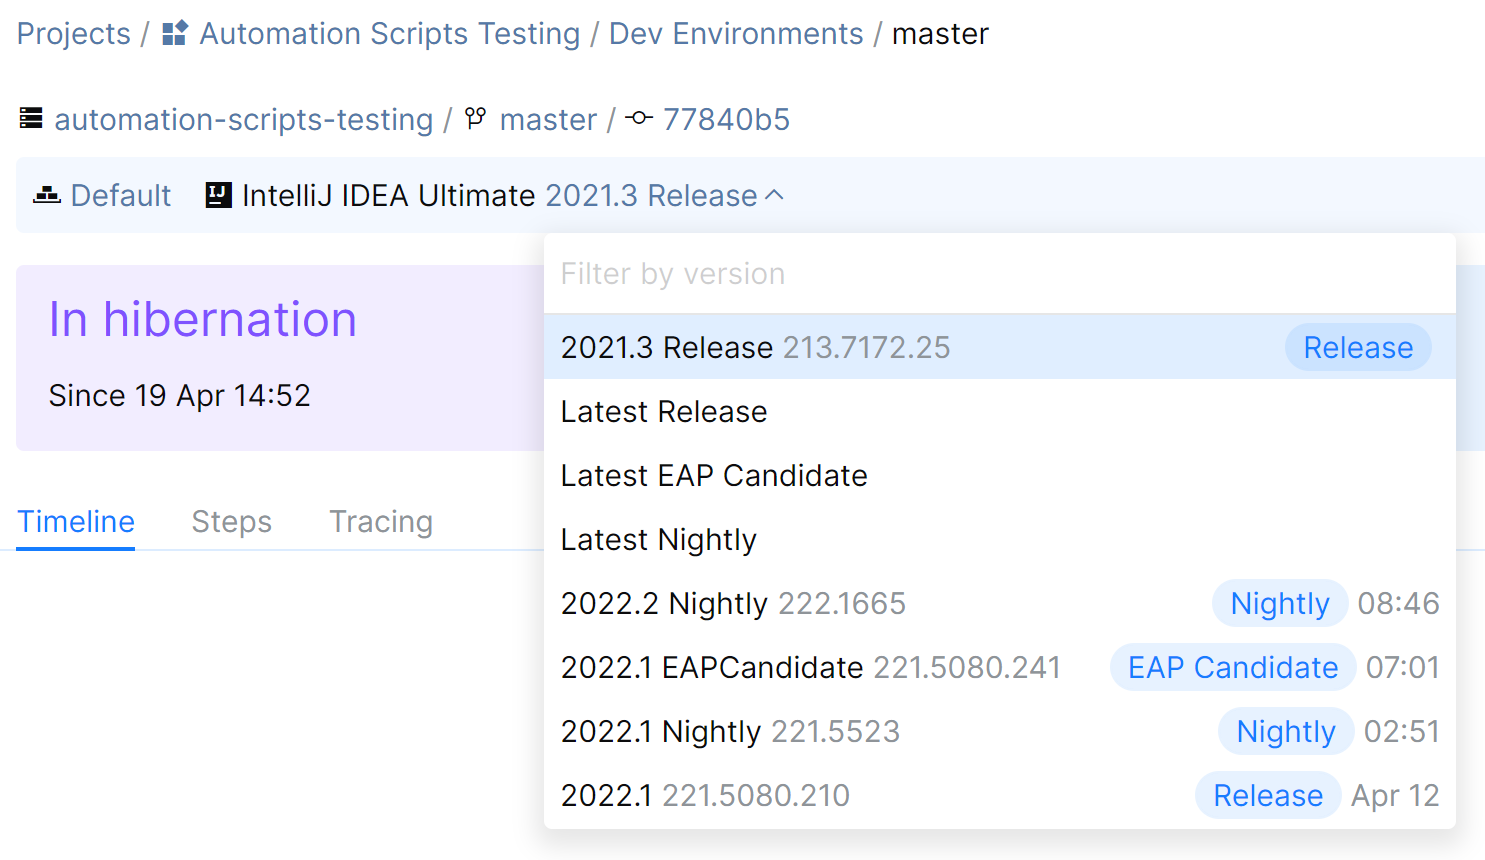Screen dimensions: 1485x860
Task: Select 2022.2 Nightly 222.1665 version
Action: [1000, 603]
